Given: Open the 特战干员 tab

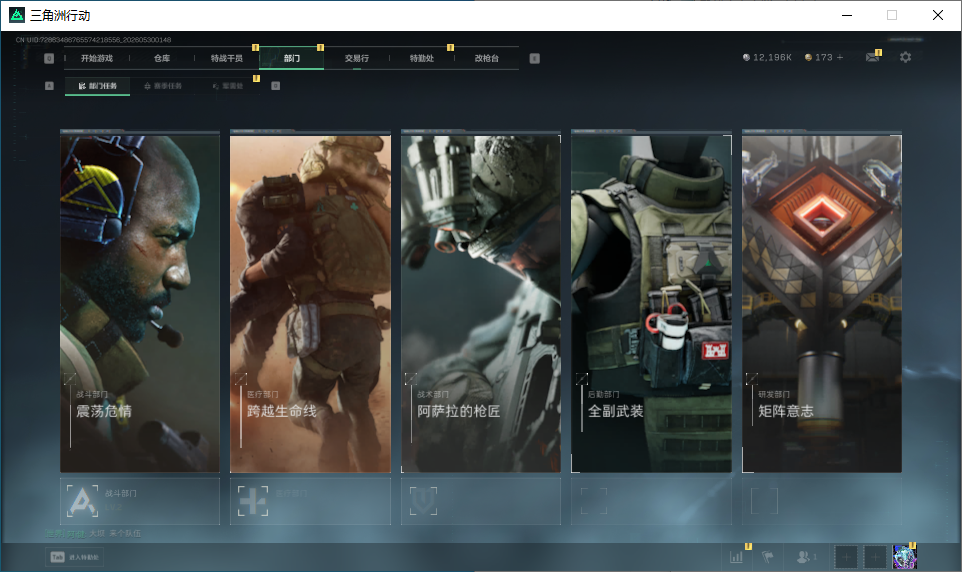Looking at the screenshot, I should click(227, 58).
